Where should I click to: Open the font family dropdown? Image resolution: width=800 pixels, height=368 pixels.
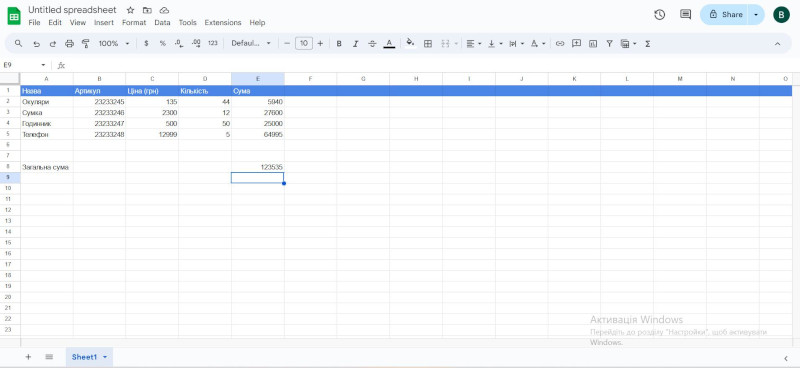coord(251,44)
